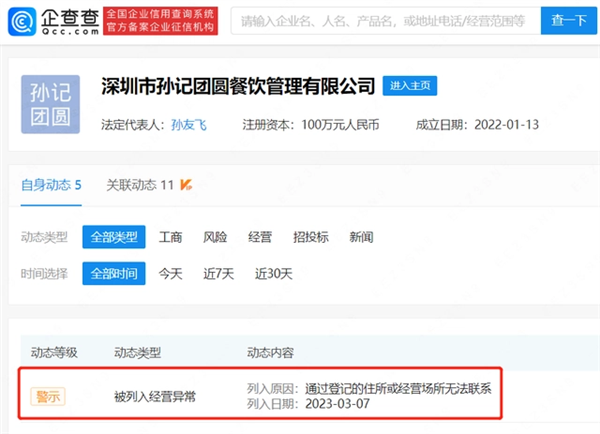Image resolution: width=600 pixels, height=434 pixels.
Task: Filter dynamics by 招投标
Action: pyautogui.click(x=311, y=237)
